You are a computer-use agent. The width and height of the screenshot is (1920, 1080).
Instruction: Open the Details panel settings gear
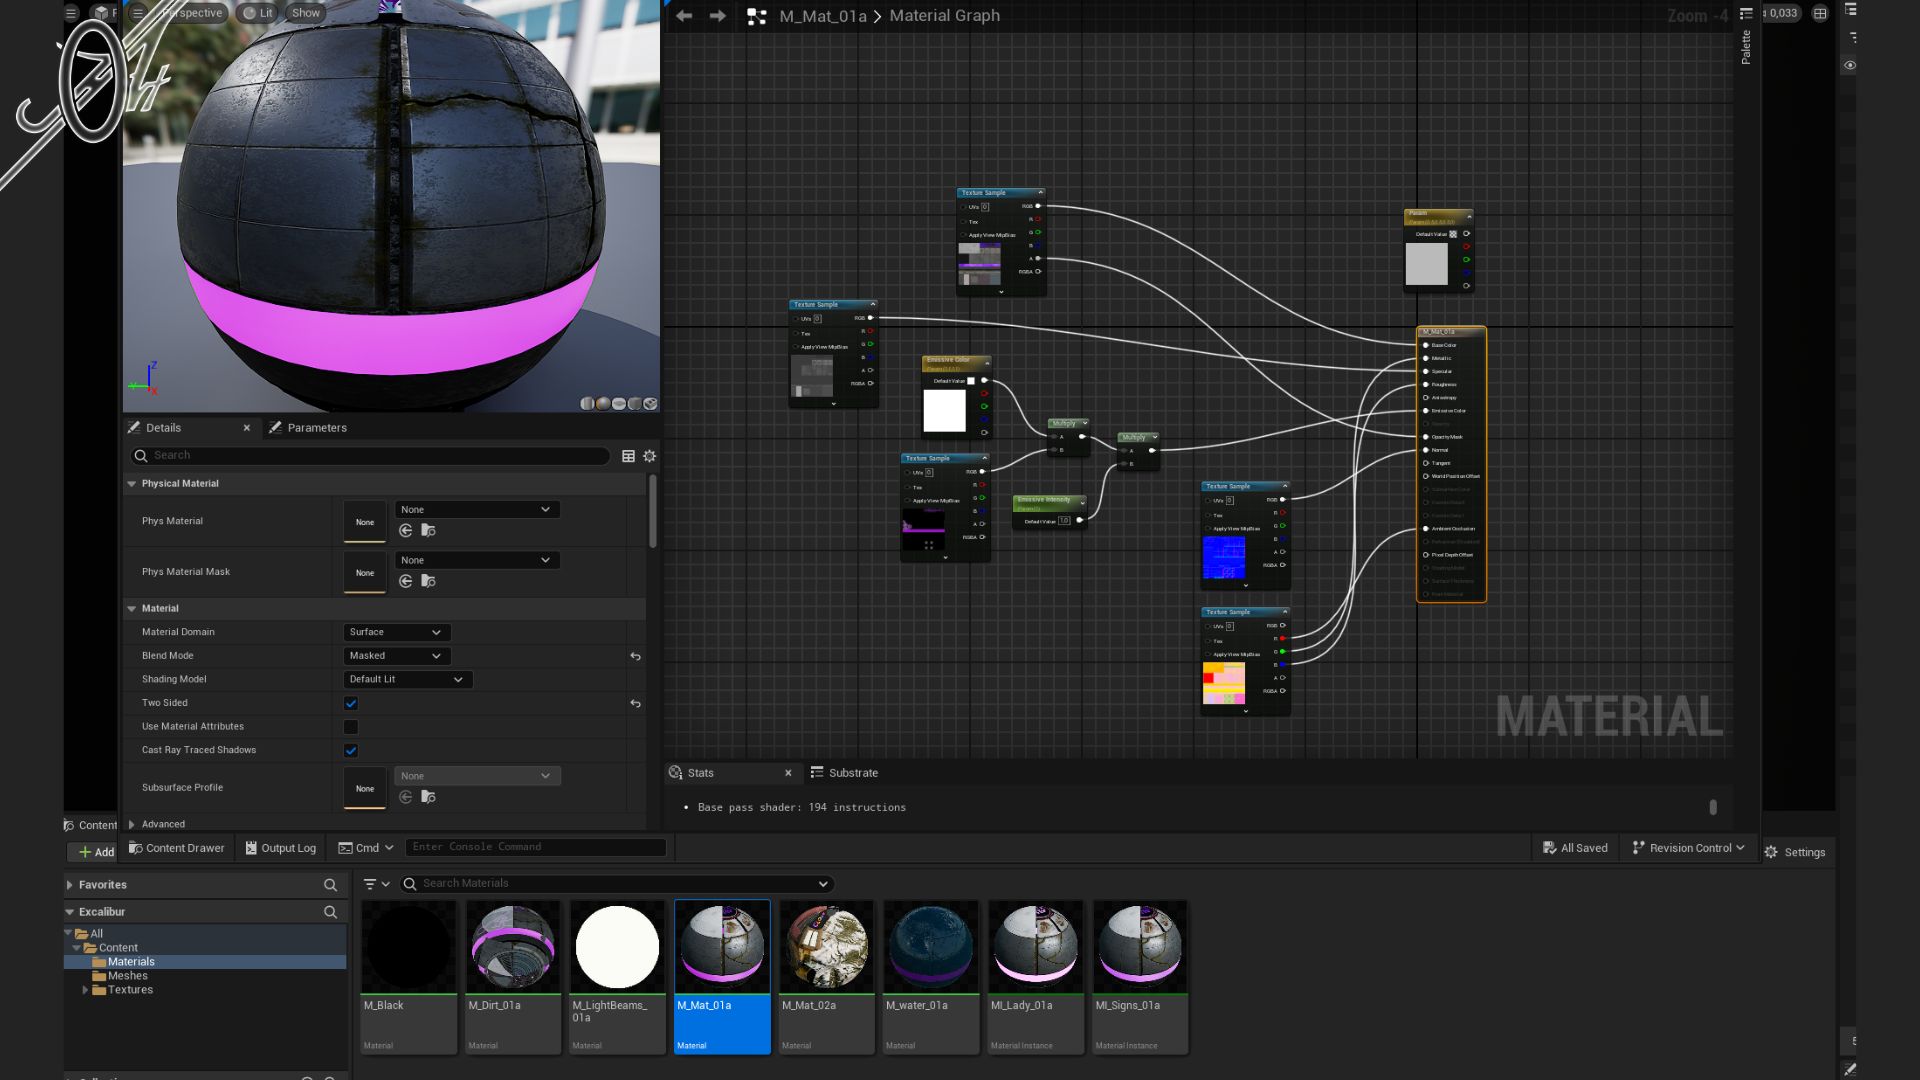point(650,456)
